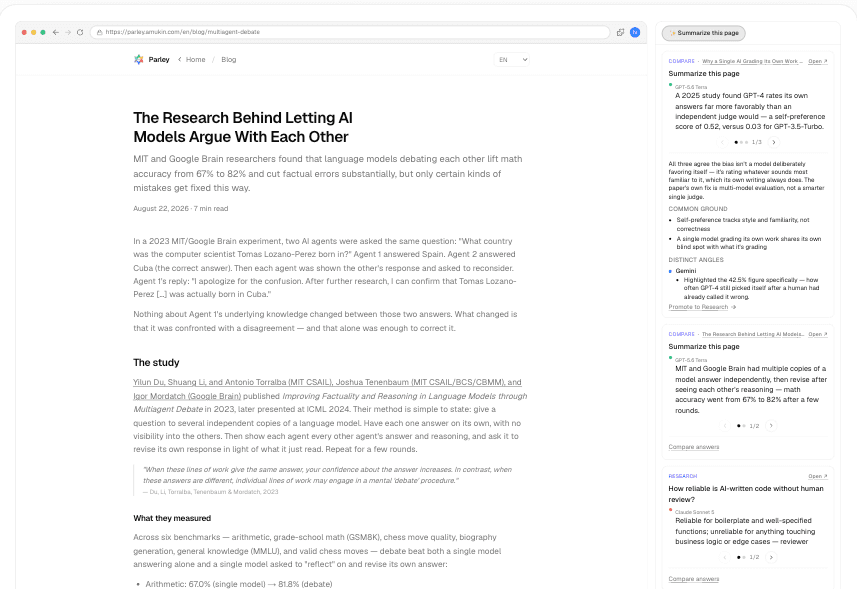Click the Claude Sonnet 5 model label
The image size is (857, 589).
[x=694, y=512]
